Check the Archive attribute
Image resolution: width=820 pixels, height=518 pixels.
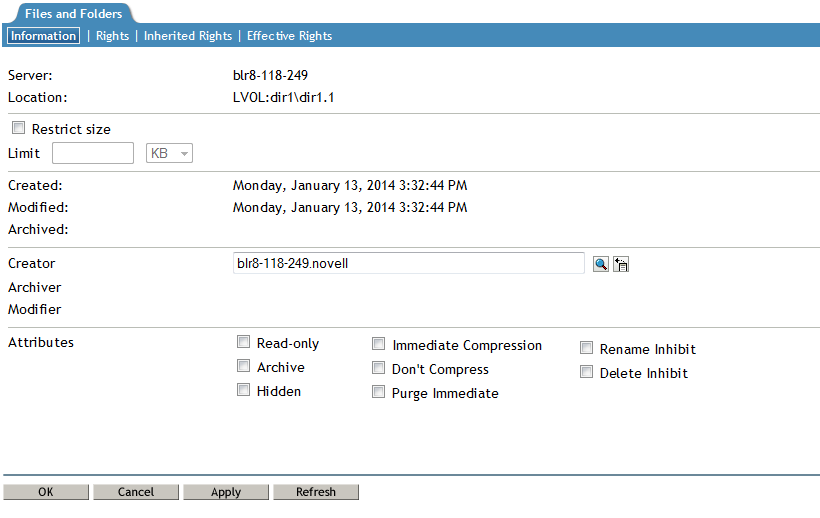pos(243,366)
